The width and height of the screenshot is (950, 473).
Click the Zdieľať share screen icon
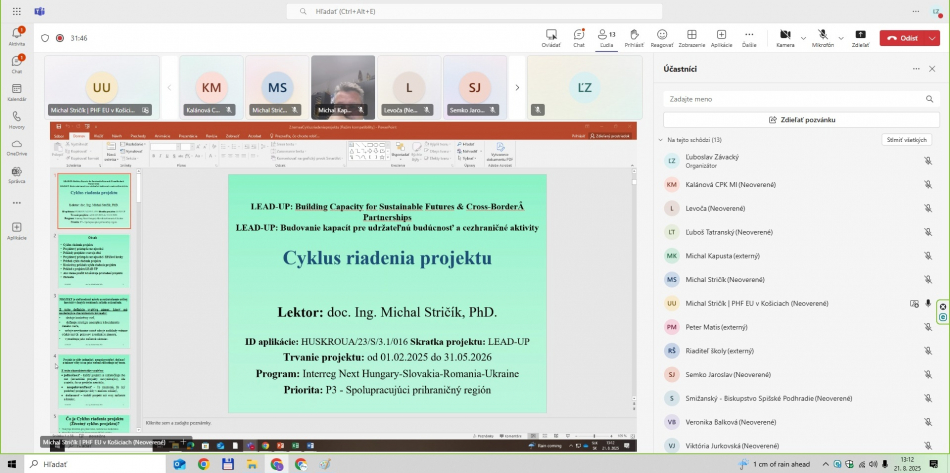pos(860,37)
